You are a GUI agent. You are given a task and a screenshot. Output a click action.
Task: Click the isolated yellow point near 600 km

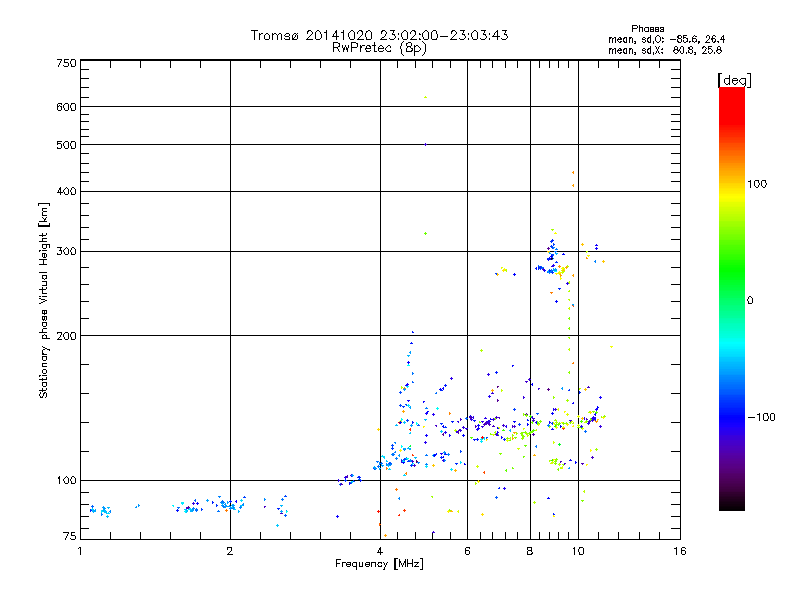426,97
